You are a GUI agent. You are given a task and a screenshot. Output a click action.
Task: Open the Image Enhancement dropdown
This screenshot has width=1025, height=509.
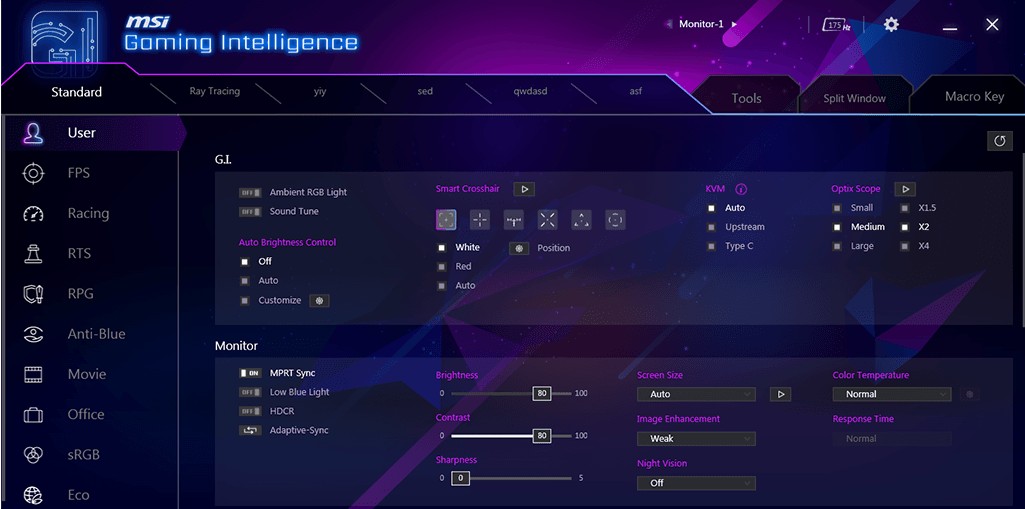point(696,438)
